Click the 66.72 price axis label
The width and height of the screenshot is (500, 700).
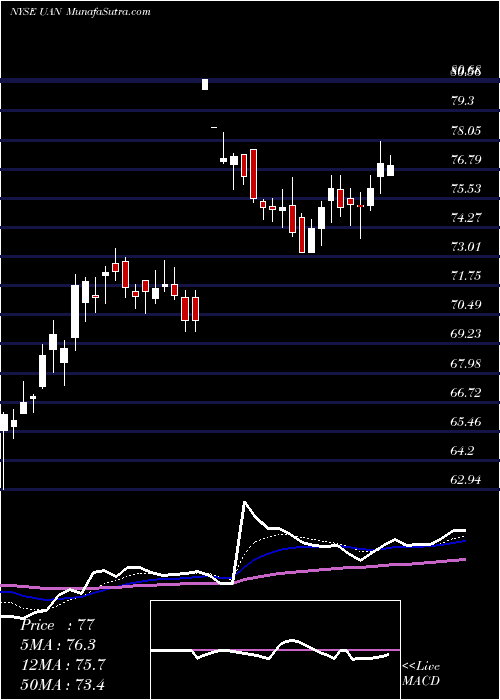[466, 392]
